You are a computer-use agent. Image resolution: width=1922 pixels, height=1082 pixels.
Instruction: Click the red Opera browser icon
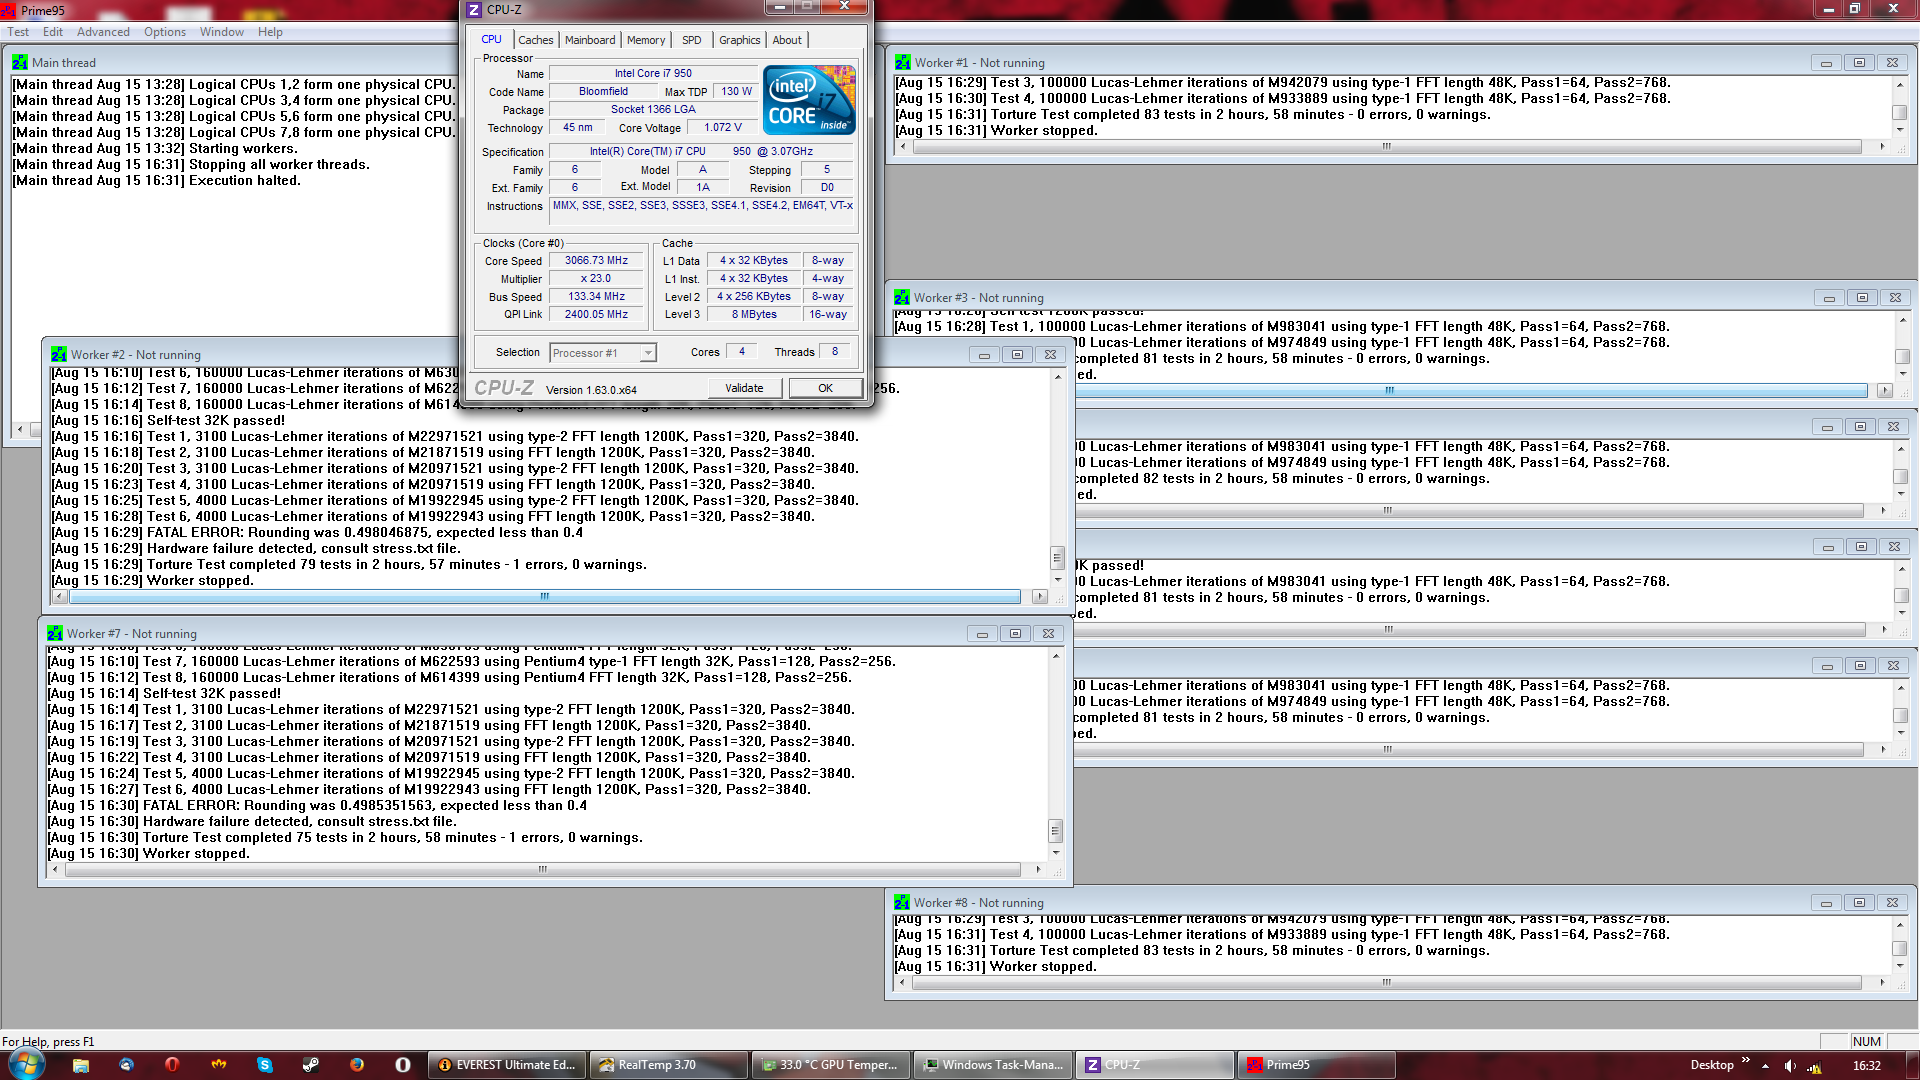172,1066
